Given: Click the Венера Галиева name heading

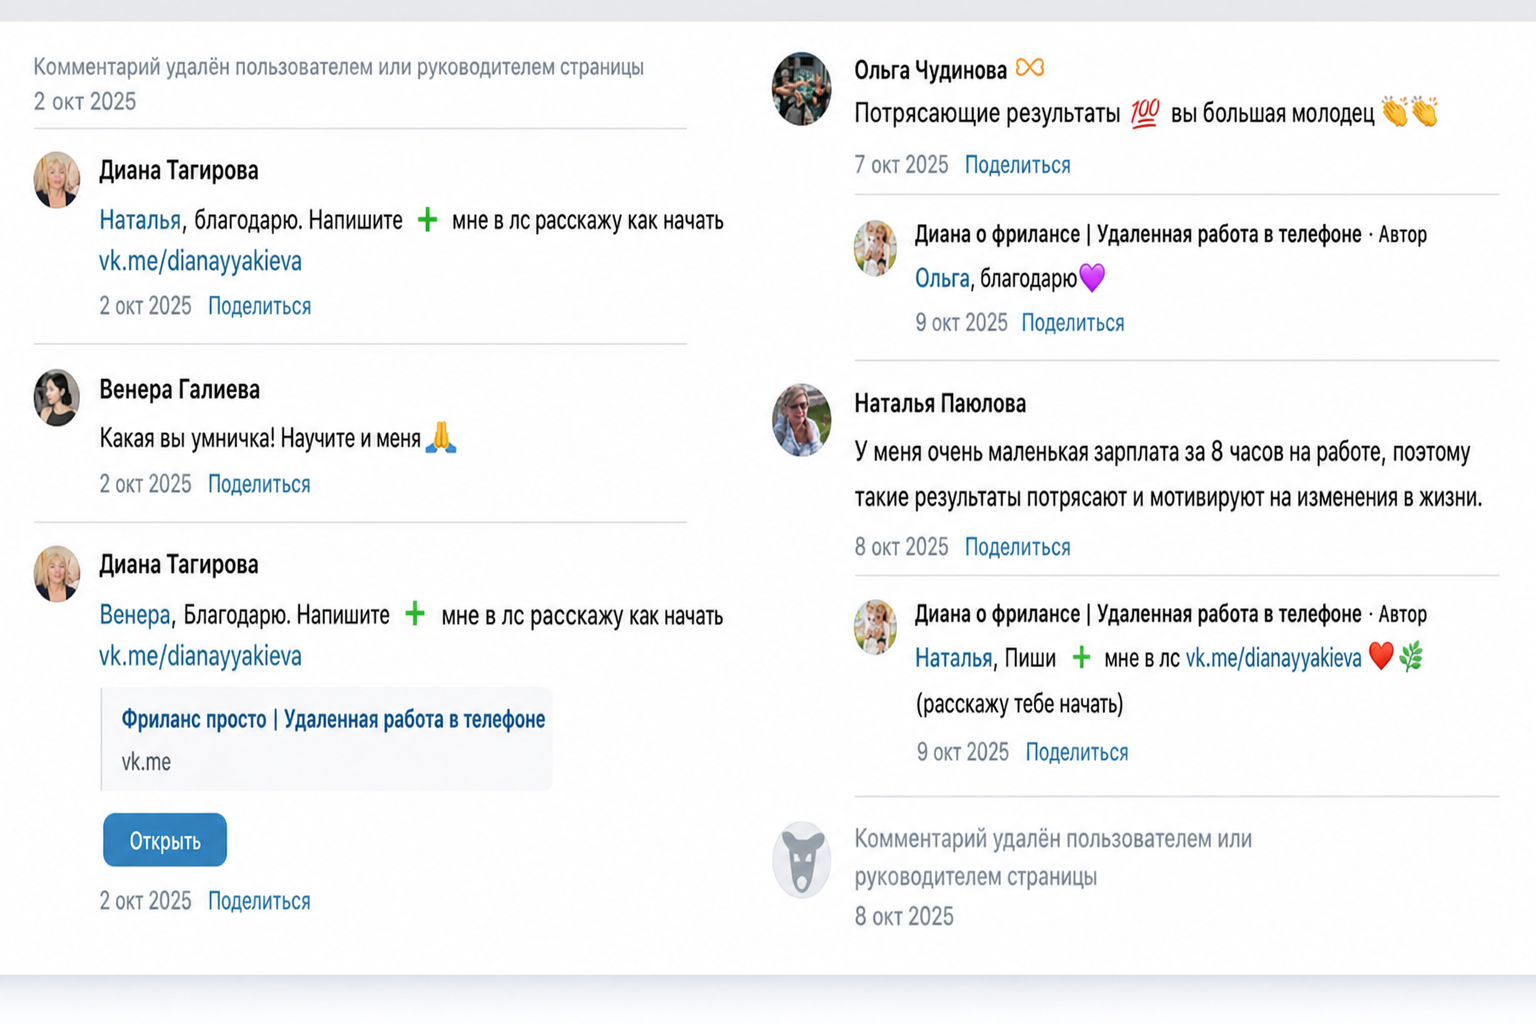Looking at the screenshot, I should point(179,389).
